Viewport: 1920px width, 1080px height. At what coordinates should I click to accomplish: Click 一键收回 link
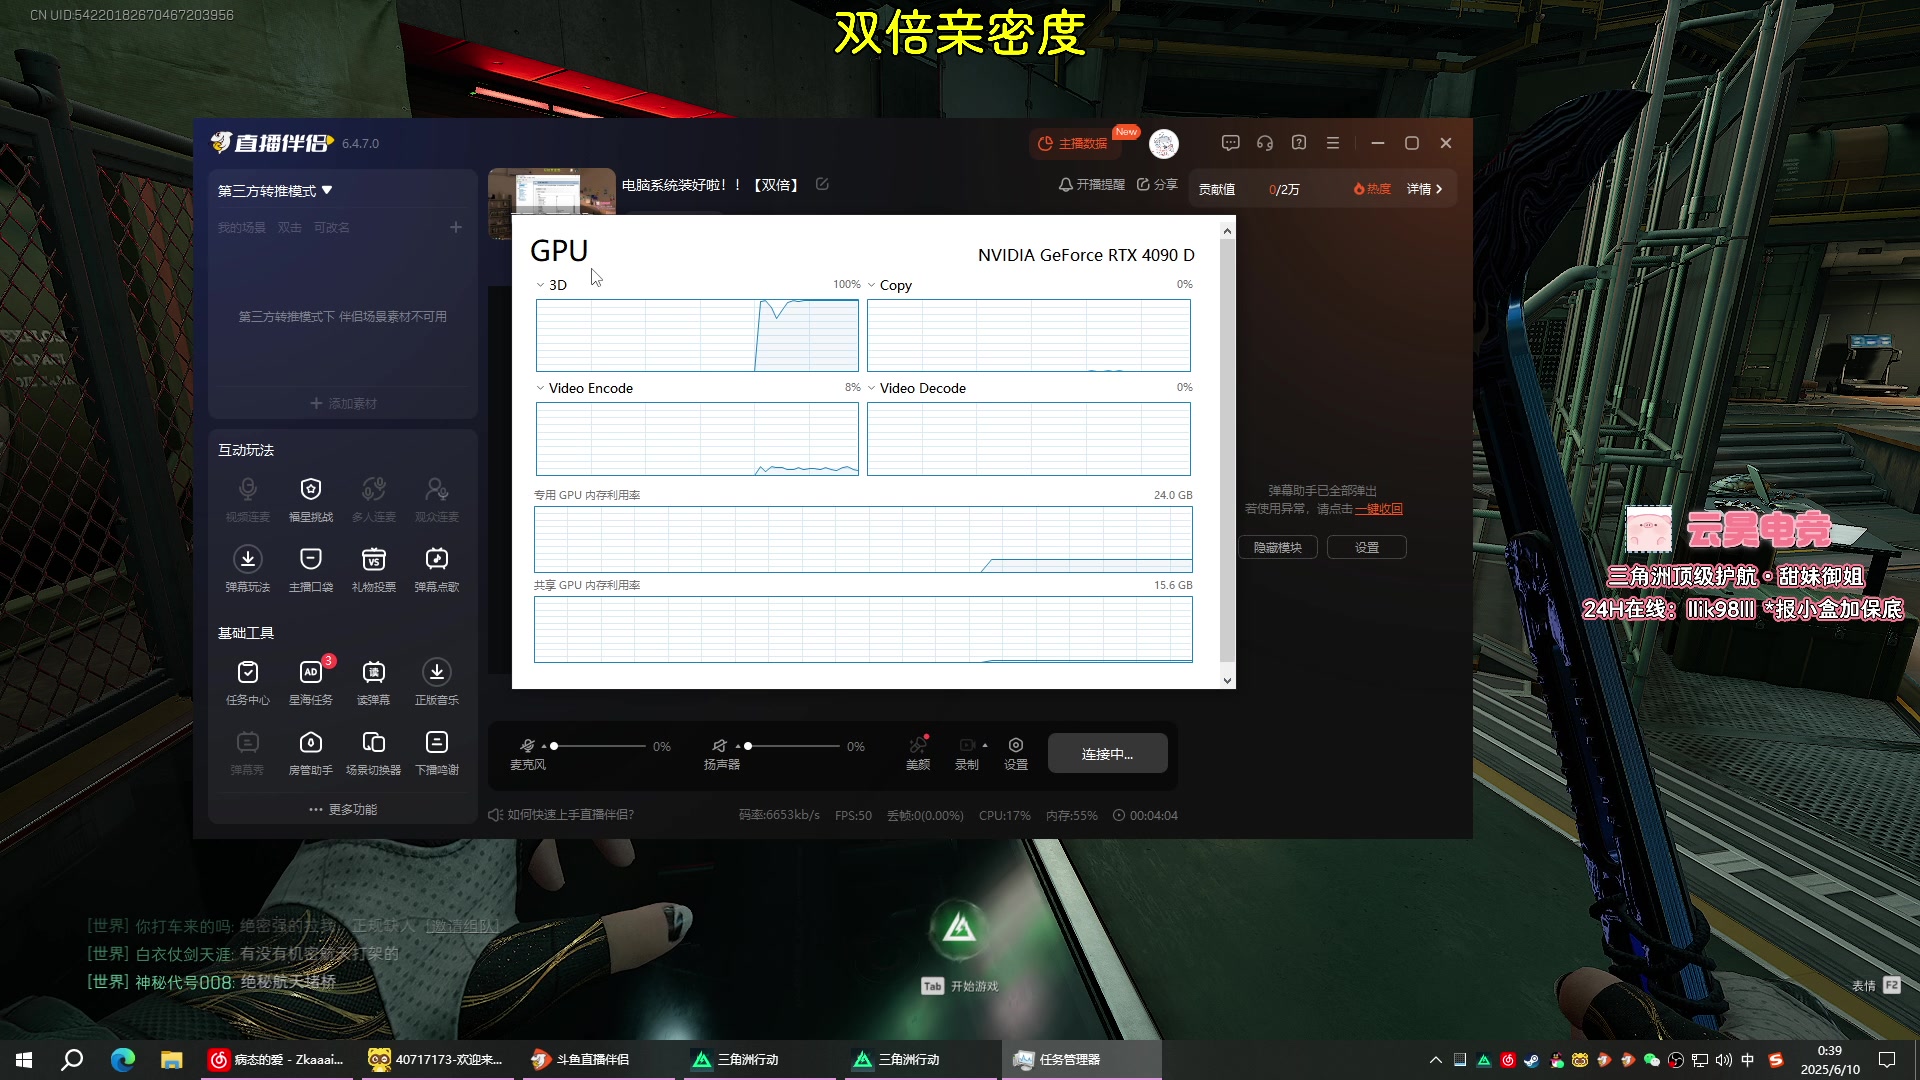coord(1378,509)
